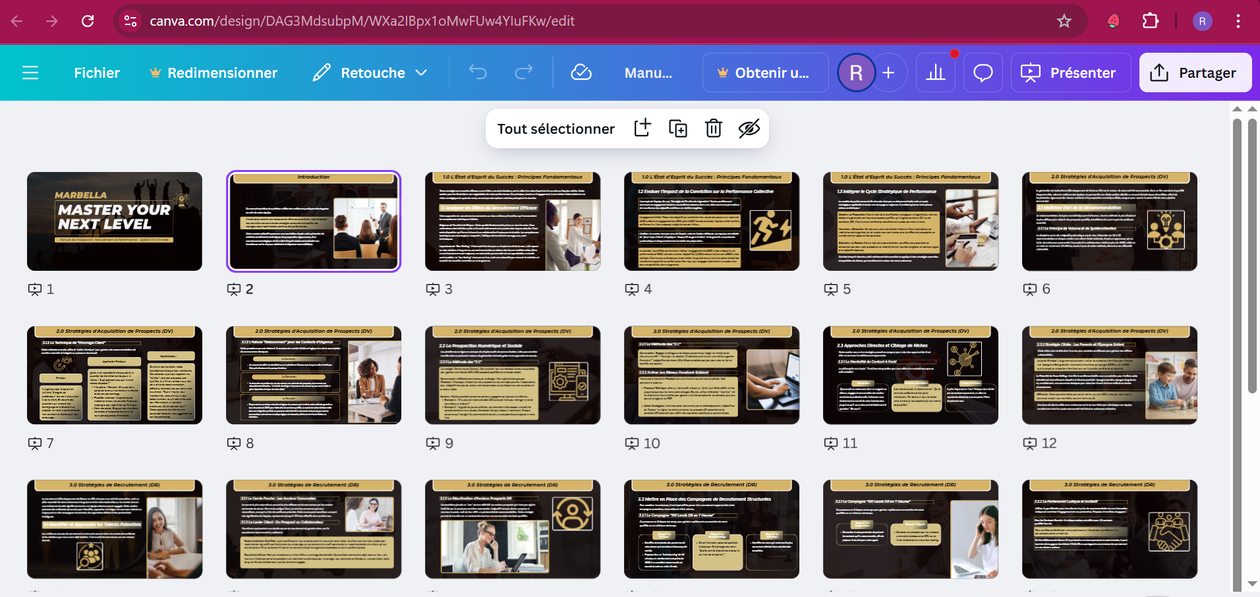Open the comments speech bubble icon
The height and width of the screenshot is (597, 1260).
click(x=983, y=73)
